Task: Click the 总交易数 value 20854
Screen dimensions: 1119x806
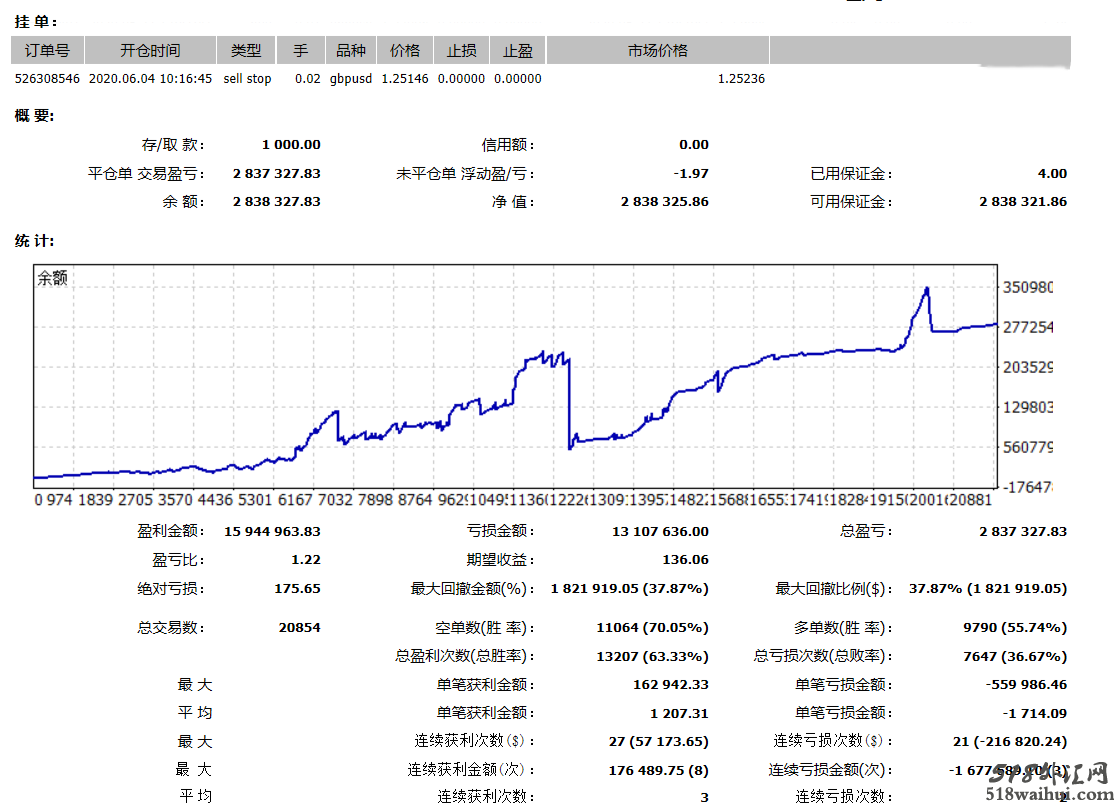Action: click(x=299, y=628)
